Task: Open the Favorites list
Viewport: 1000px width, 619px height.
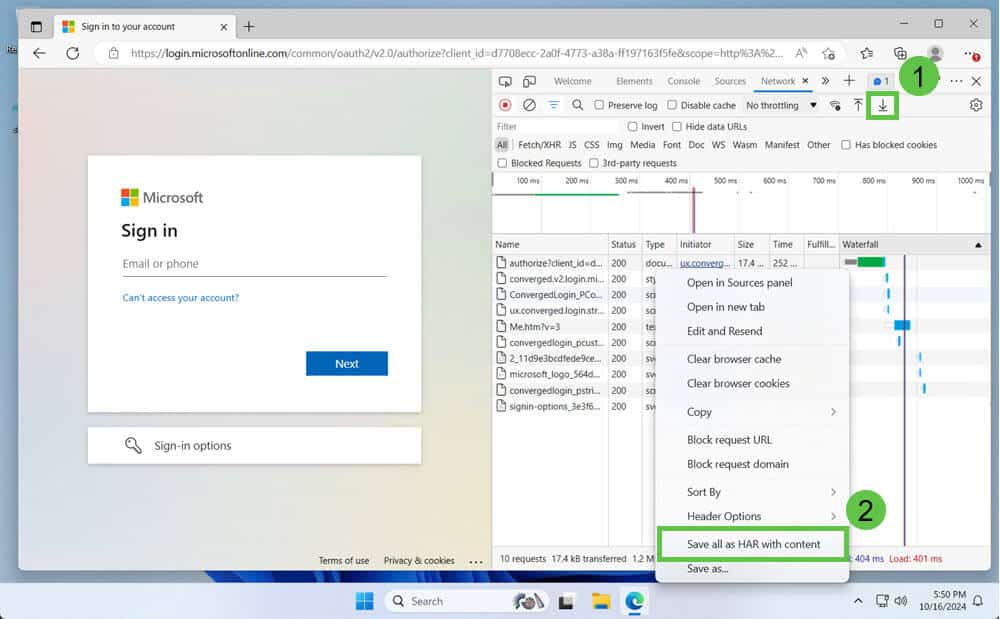Action: (867, 54)
